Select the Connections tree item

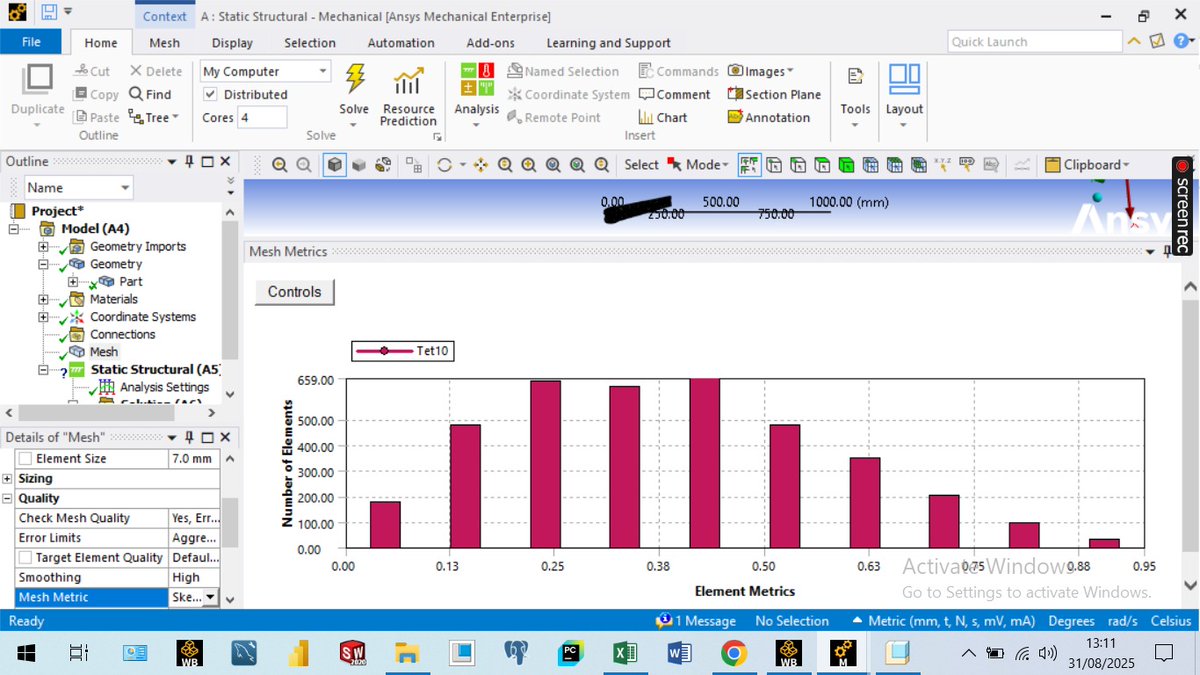(123, 334)
